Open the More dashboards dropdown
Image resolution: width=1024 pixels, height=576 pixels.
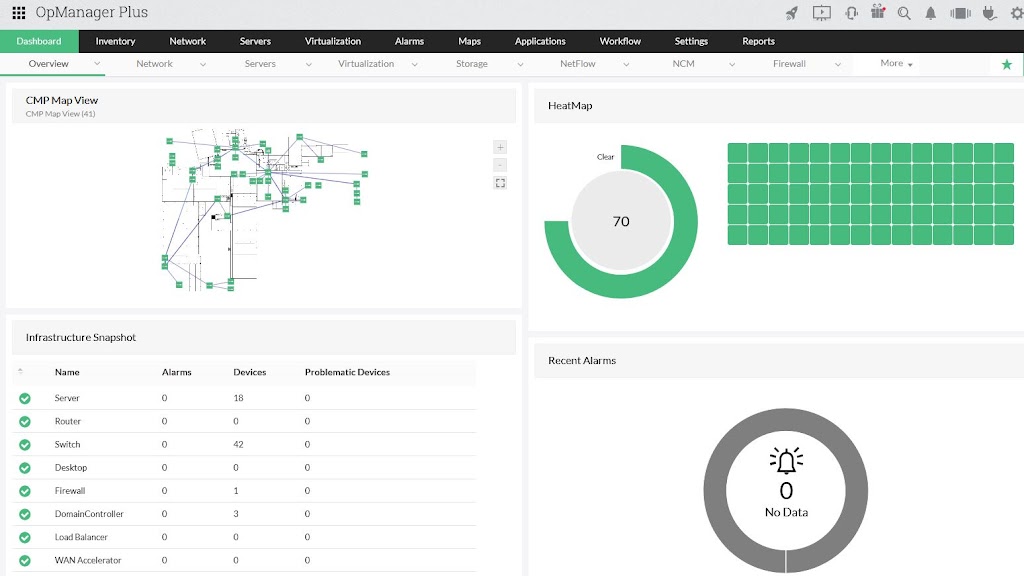point(896,63)
